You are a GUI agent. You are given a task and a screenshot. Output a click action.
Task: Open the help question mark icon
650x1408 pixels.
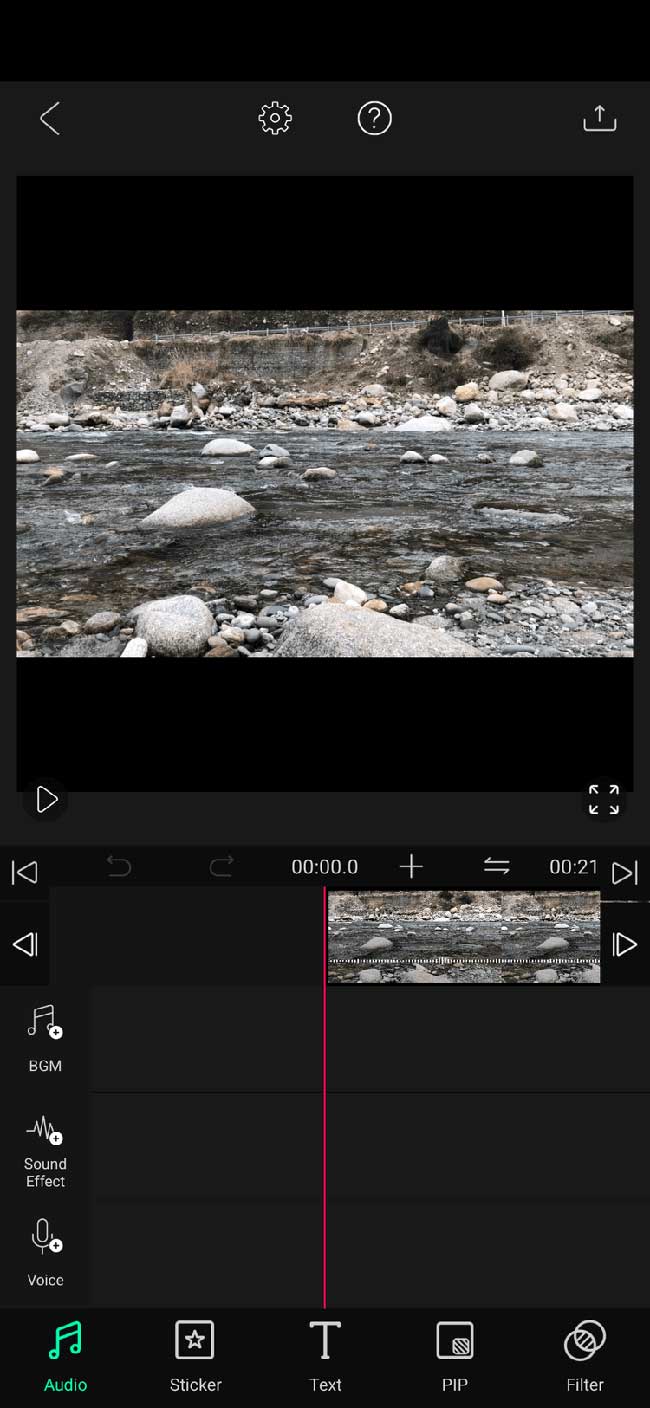click(x=374, y=118)
